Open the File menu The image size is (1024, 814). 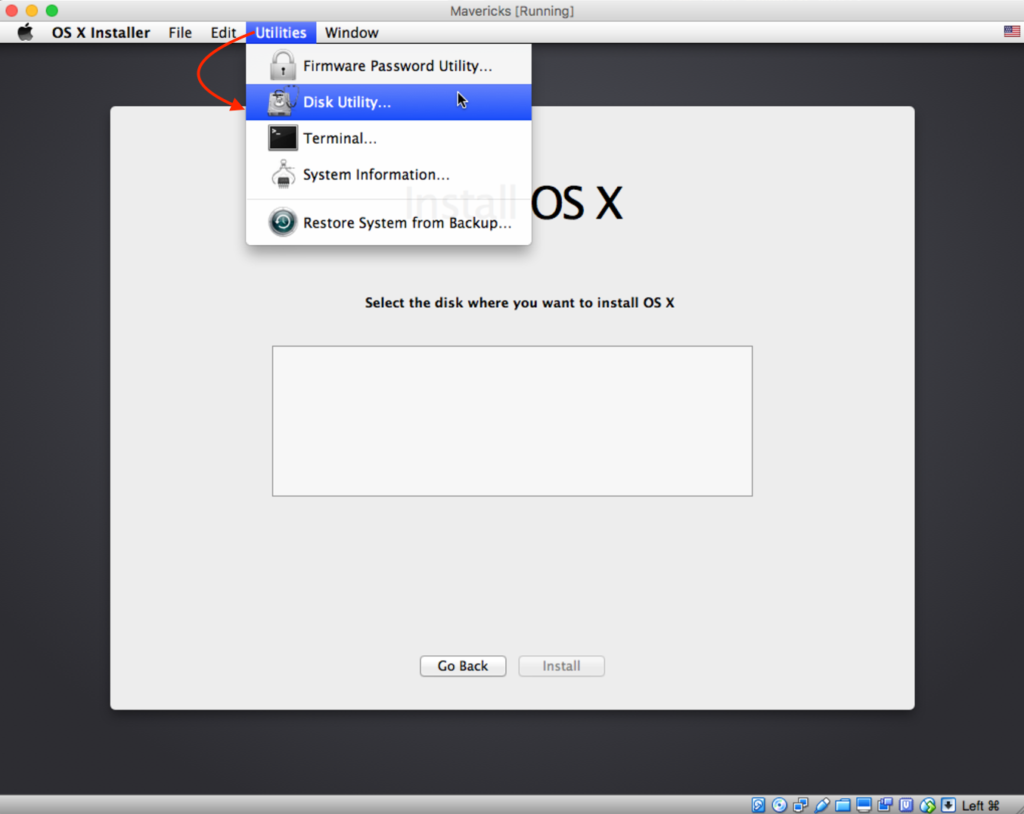click(x=179, y=32)
